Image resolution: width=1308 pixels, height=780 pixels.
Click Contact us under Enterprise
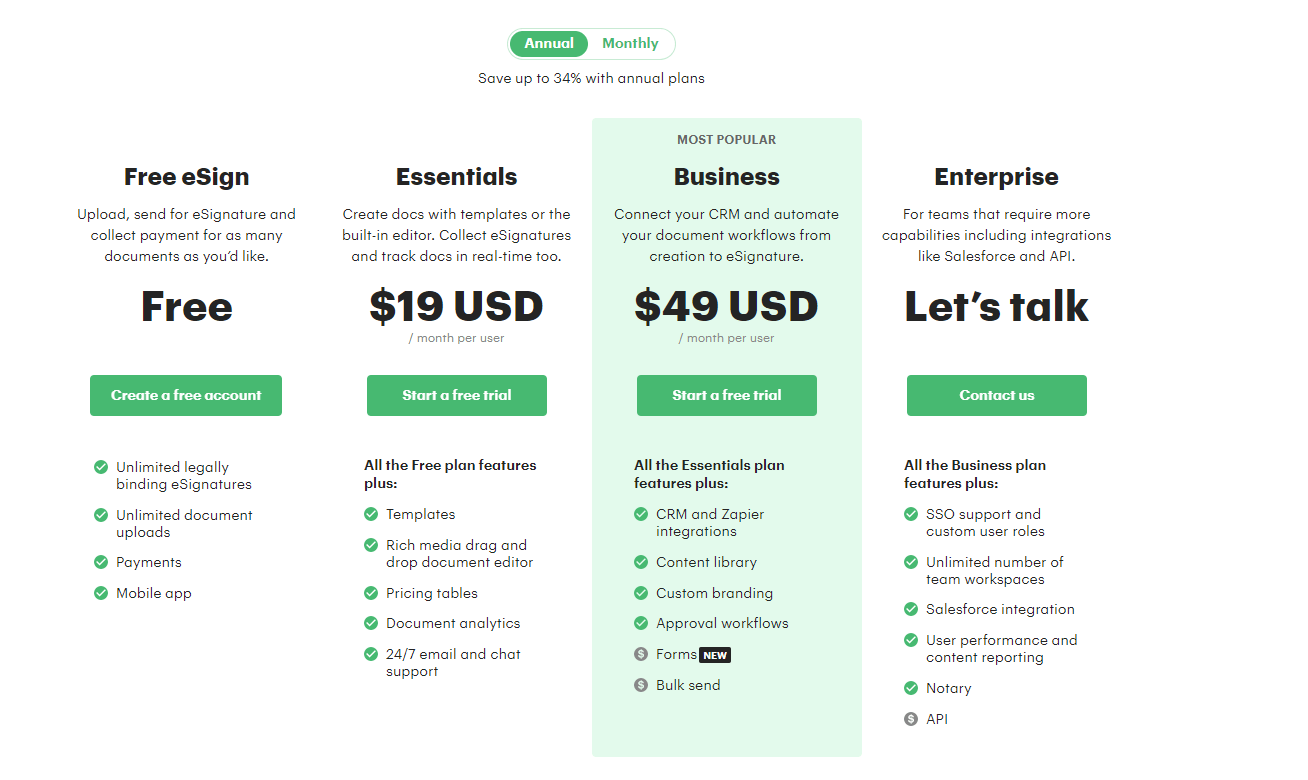pos(996,395)
